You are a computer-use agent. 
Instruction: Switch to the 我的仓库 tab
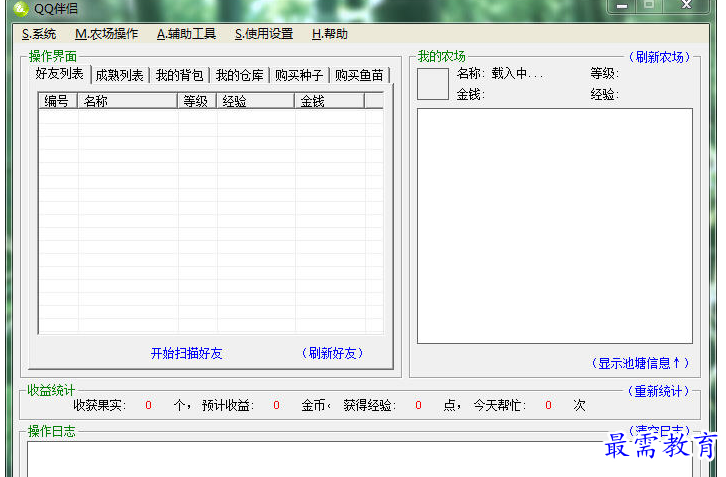tap(239, 75)
